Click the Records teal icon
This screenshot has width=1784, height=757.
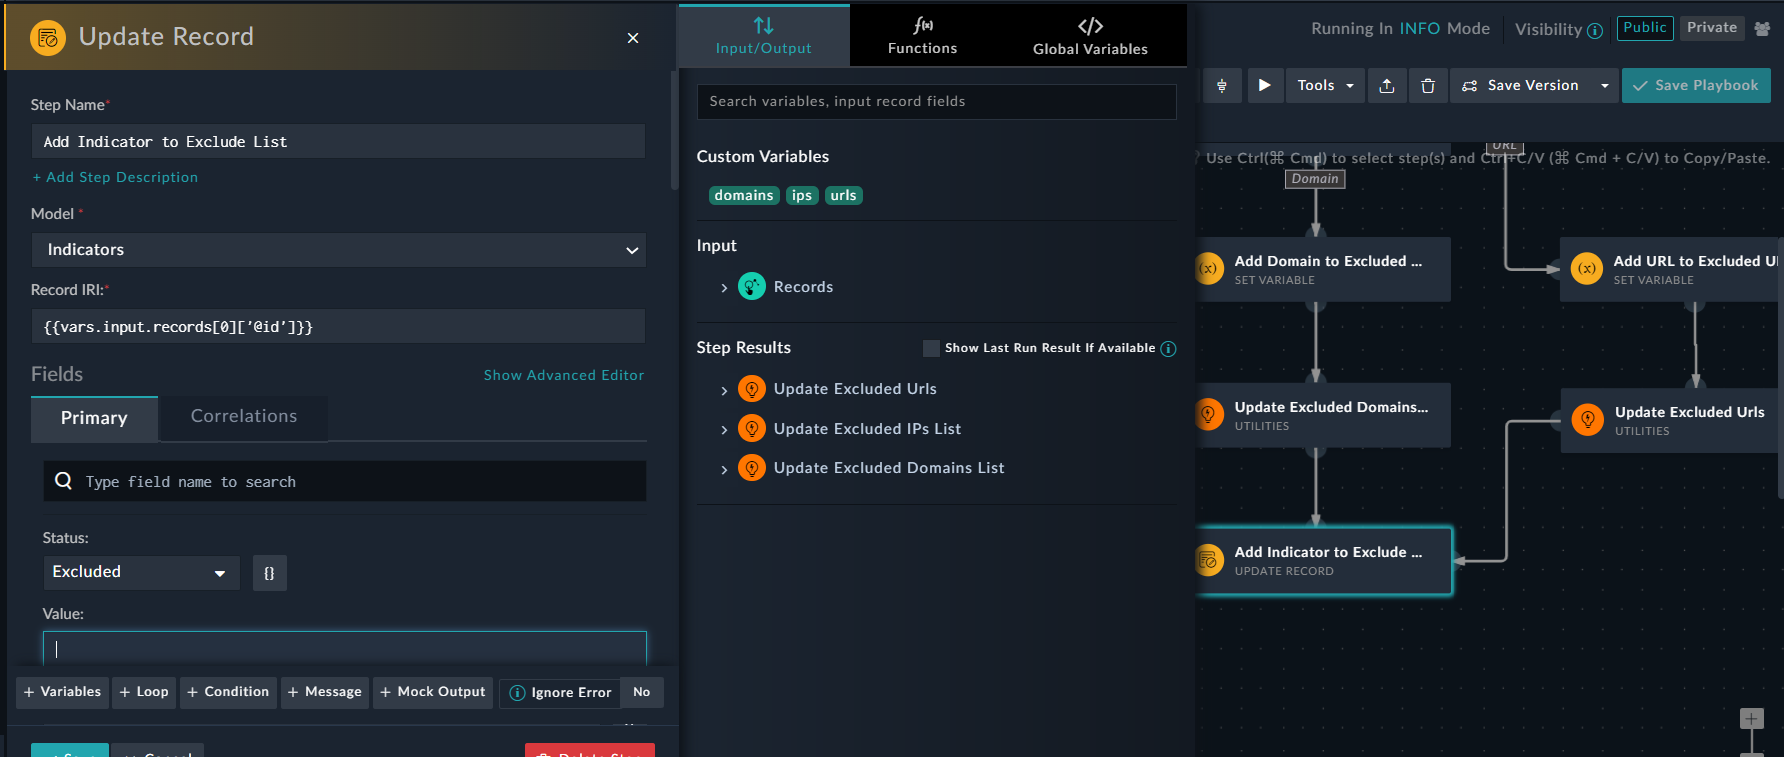click(752, 287)
